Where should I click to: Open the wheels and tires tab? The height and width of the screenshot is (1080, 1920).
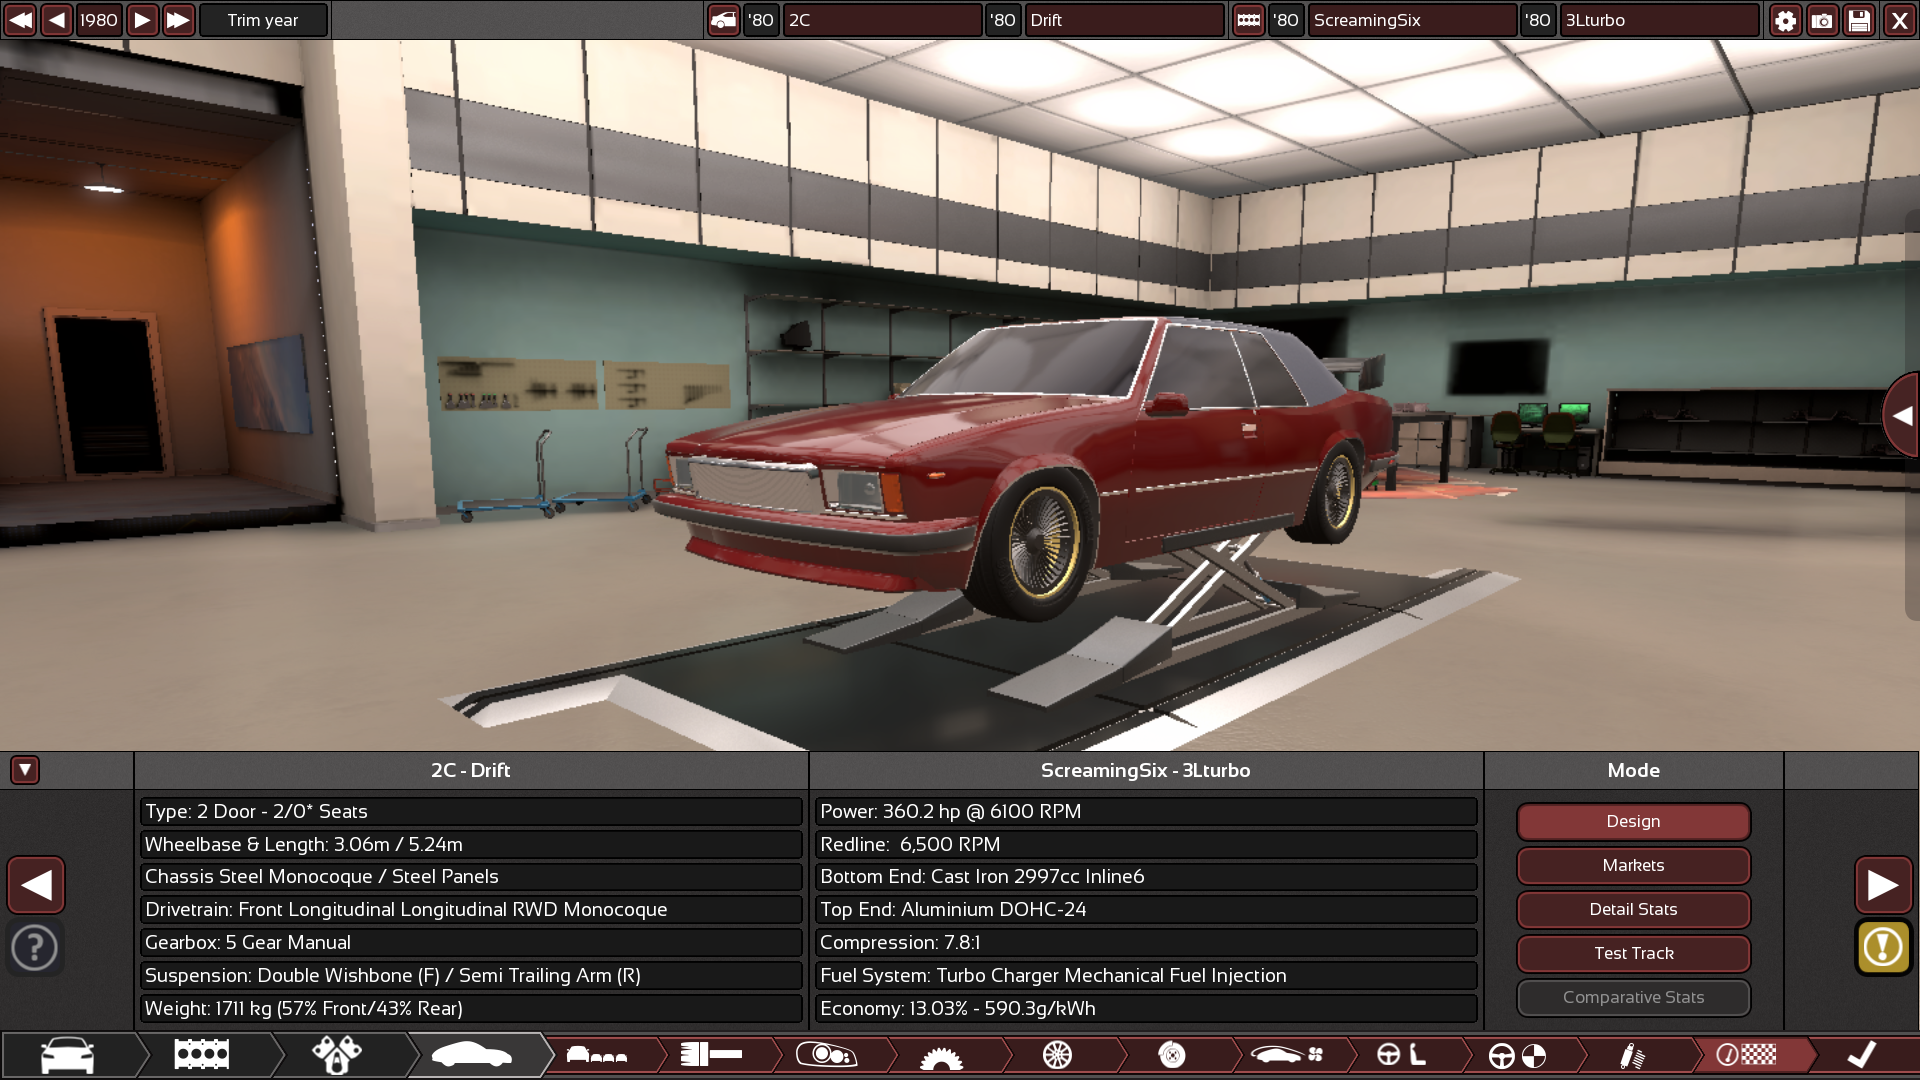pos(1057,1055)
